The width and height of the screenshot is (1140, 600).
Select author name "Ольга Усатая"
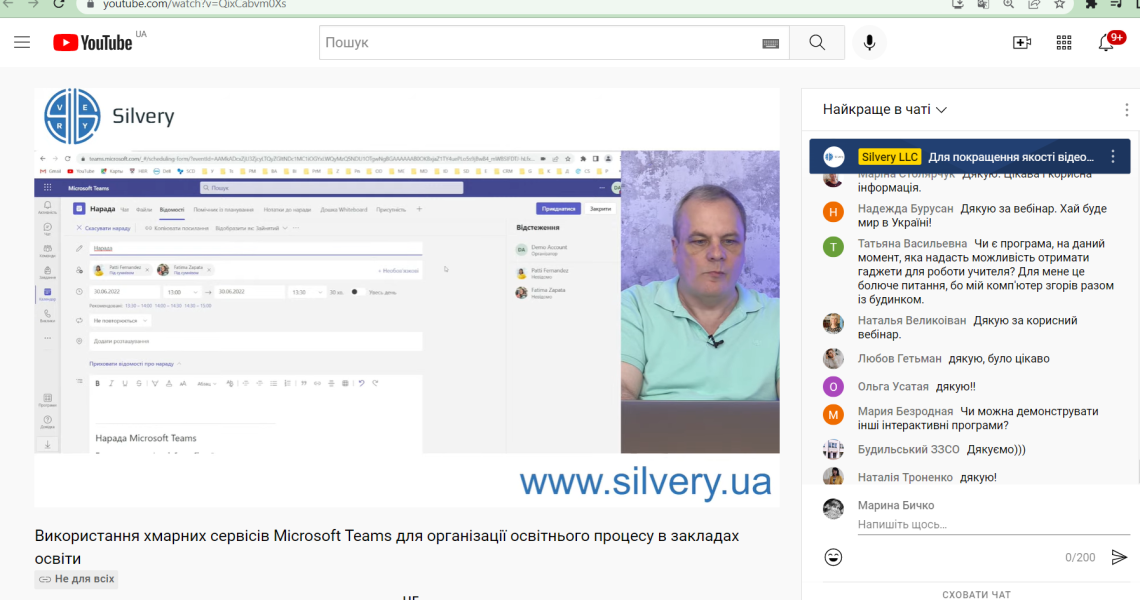[x=893, y=387]
